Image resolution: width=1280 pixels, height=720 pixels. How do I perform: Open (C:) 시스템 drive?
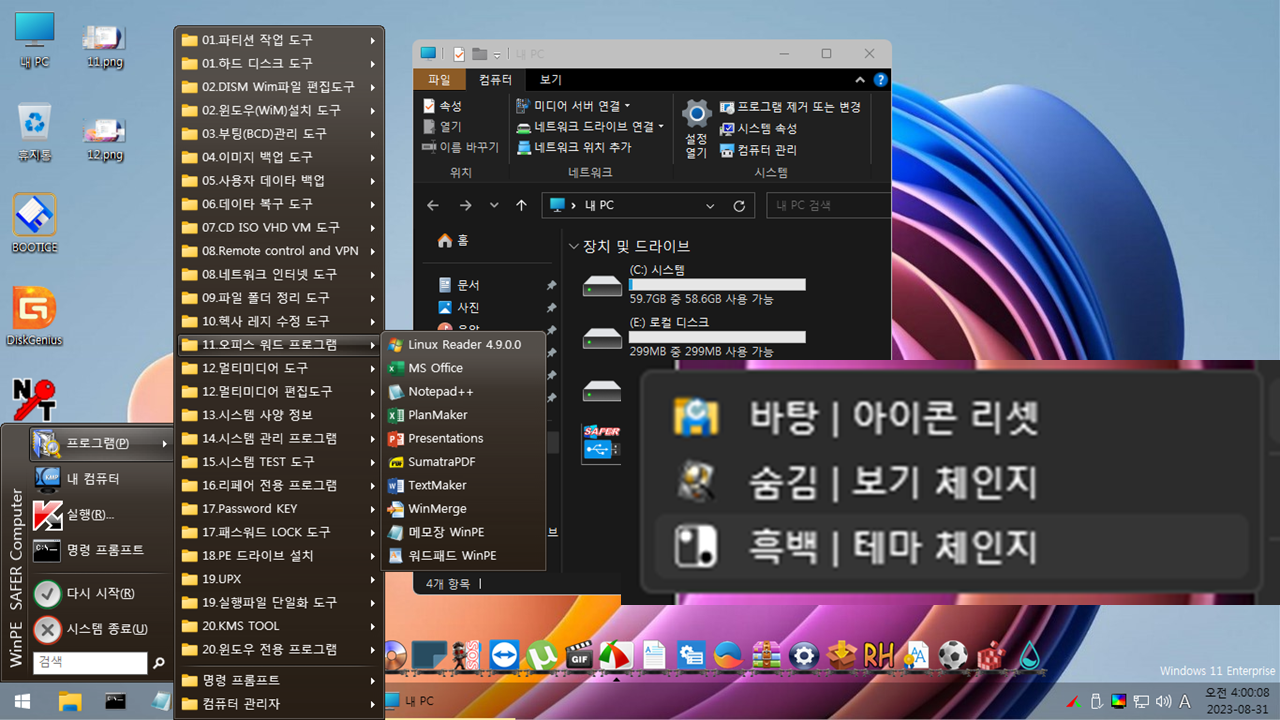click(x=695, y=285)
